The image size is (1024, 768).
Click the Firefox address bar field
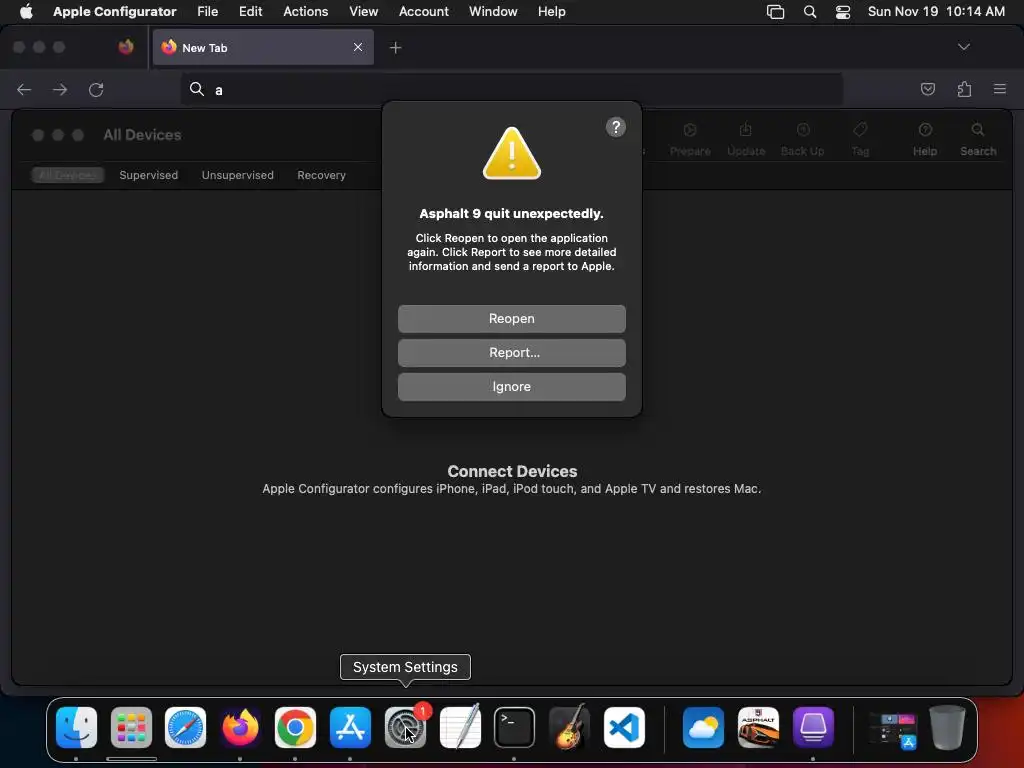click(511, 89)
